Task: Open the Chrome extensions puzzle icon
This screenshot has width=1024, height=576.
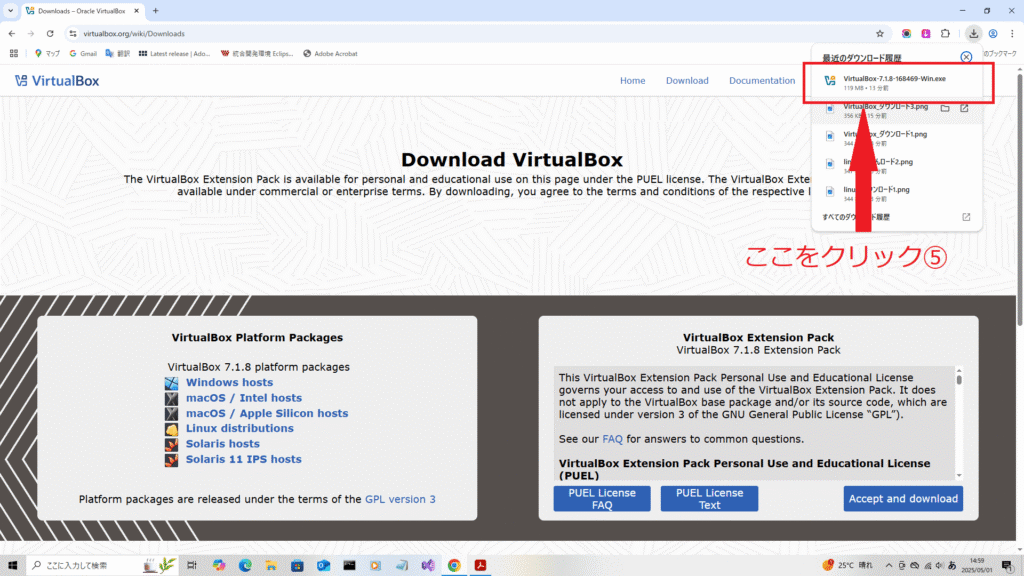Action: coord(945,33)
